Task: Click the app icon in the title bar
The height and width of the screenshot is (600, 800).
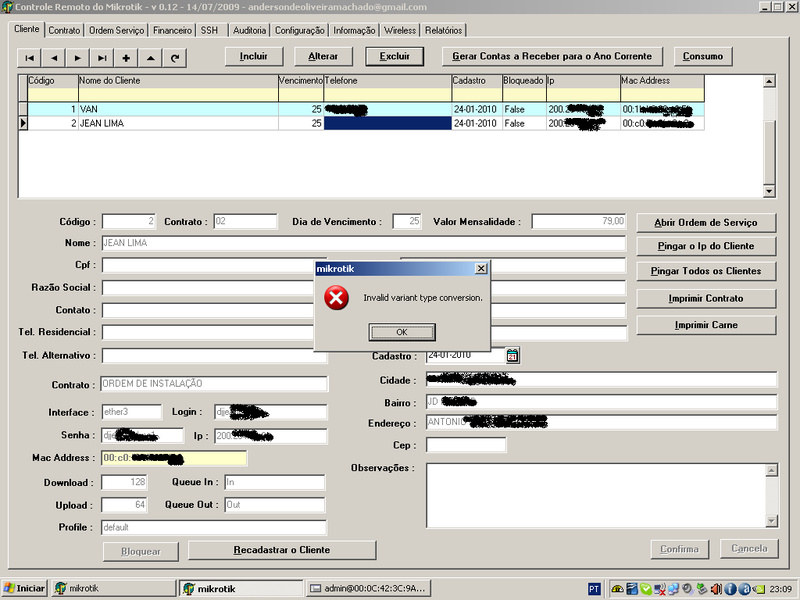Action: tap(7, 7)
